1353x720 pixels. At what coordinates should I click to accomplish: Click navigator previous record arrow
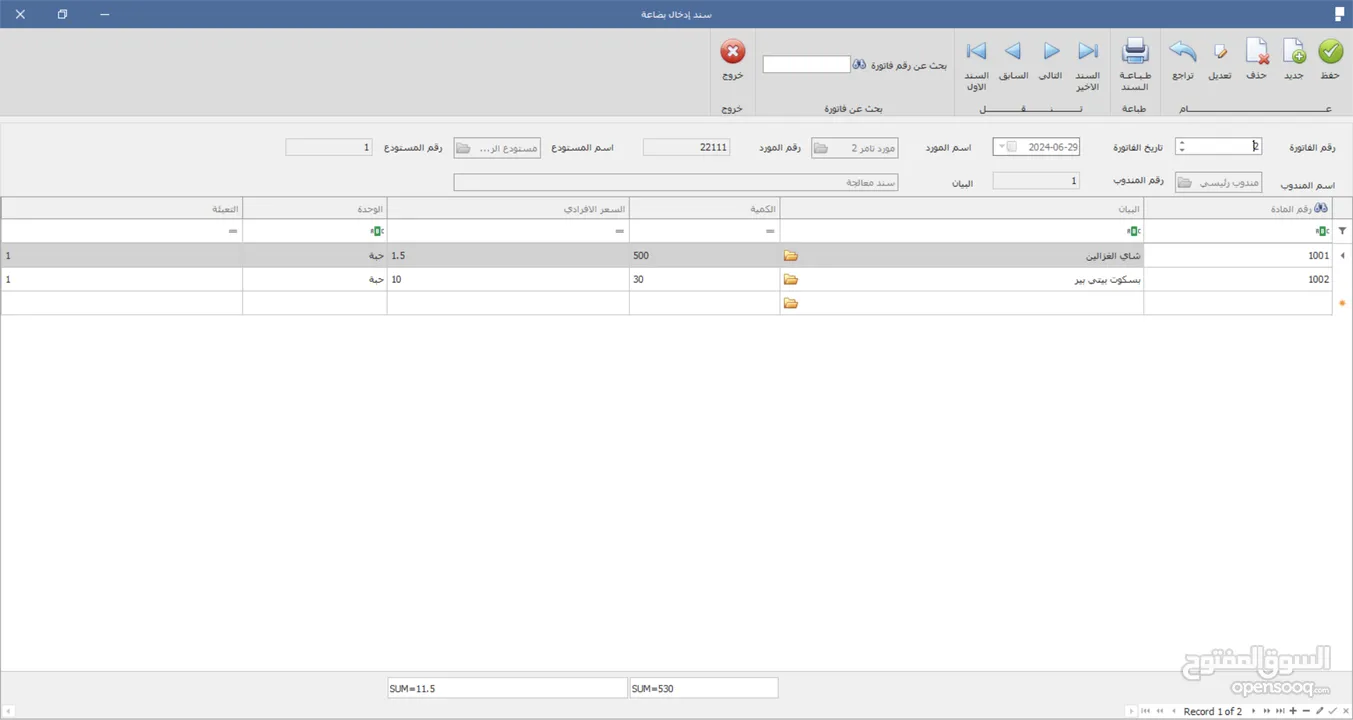(x=1174, y=711)
